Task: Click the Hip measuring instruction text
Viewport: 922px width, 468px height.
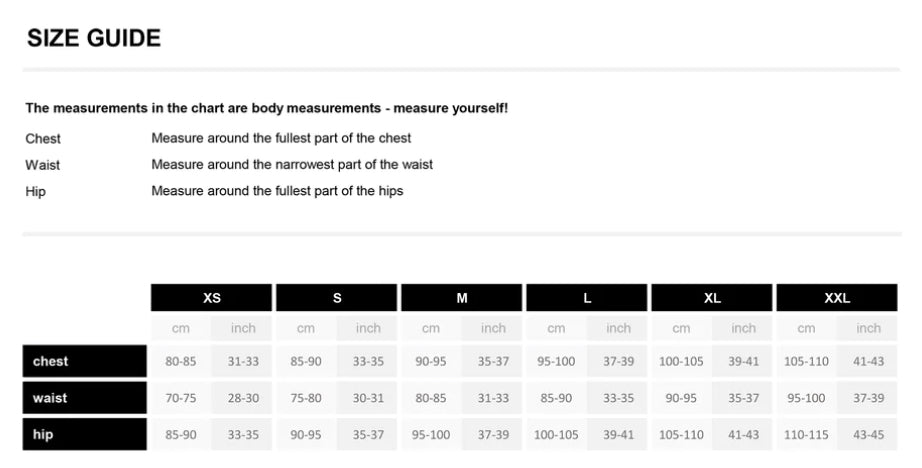Action: [x=277, y=190]
